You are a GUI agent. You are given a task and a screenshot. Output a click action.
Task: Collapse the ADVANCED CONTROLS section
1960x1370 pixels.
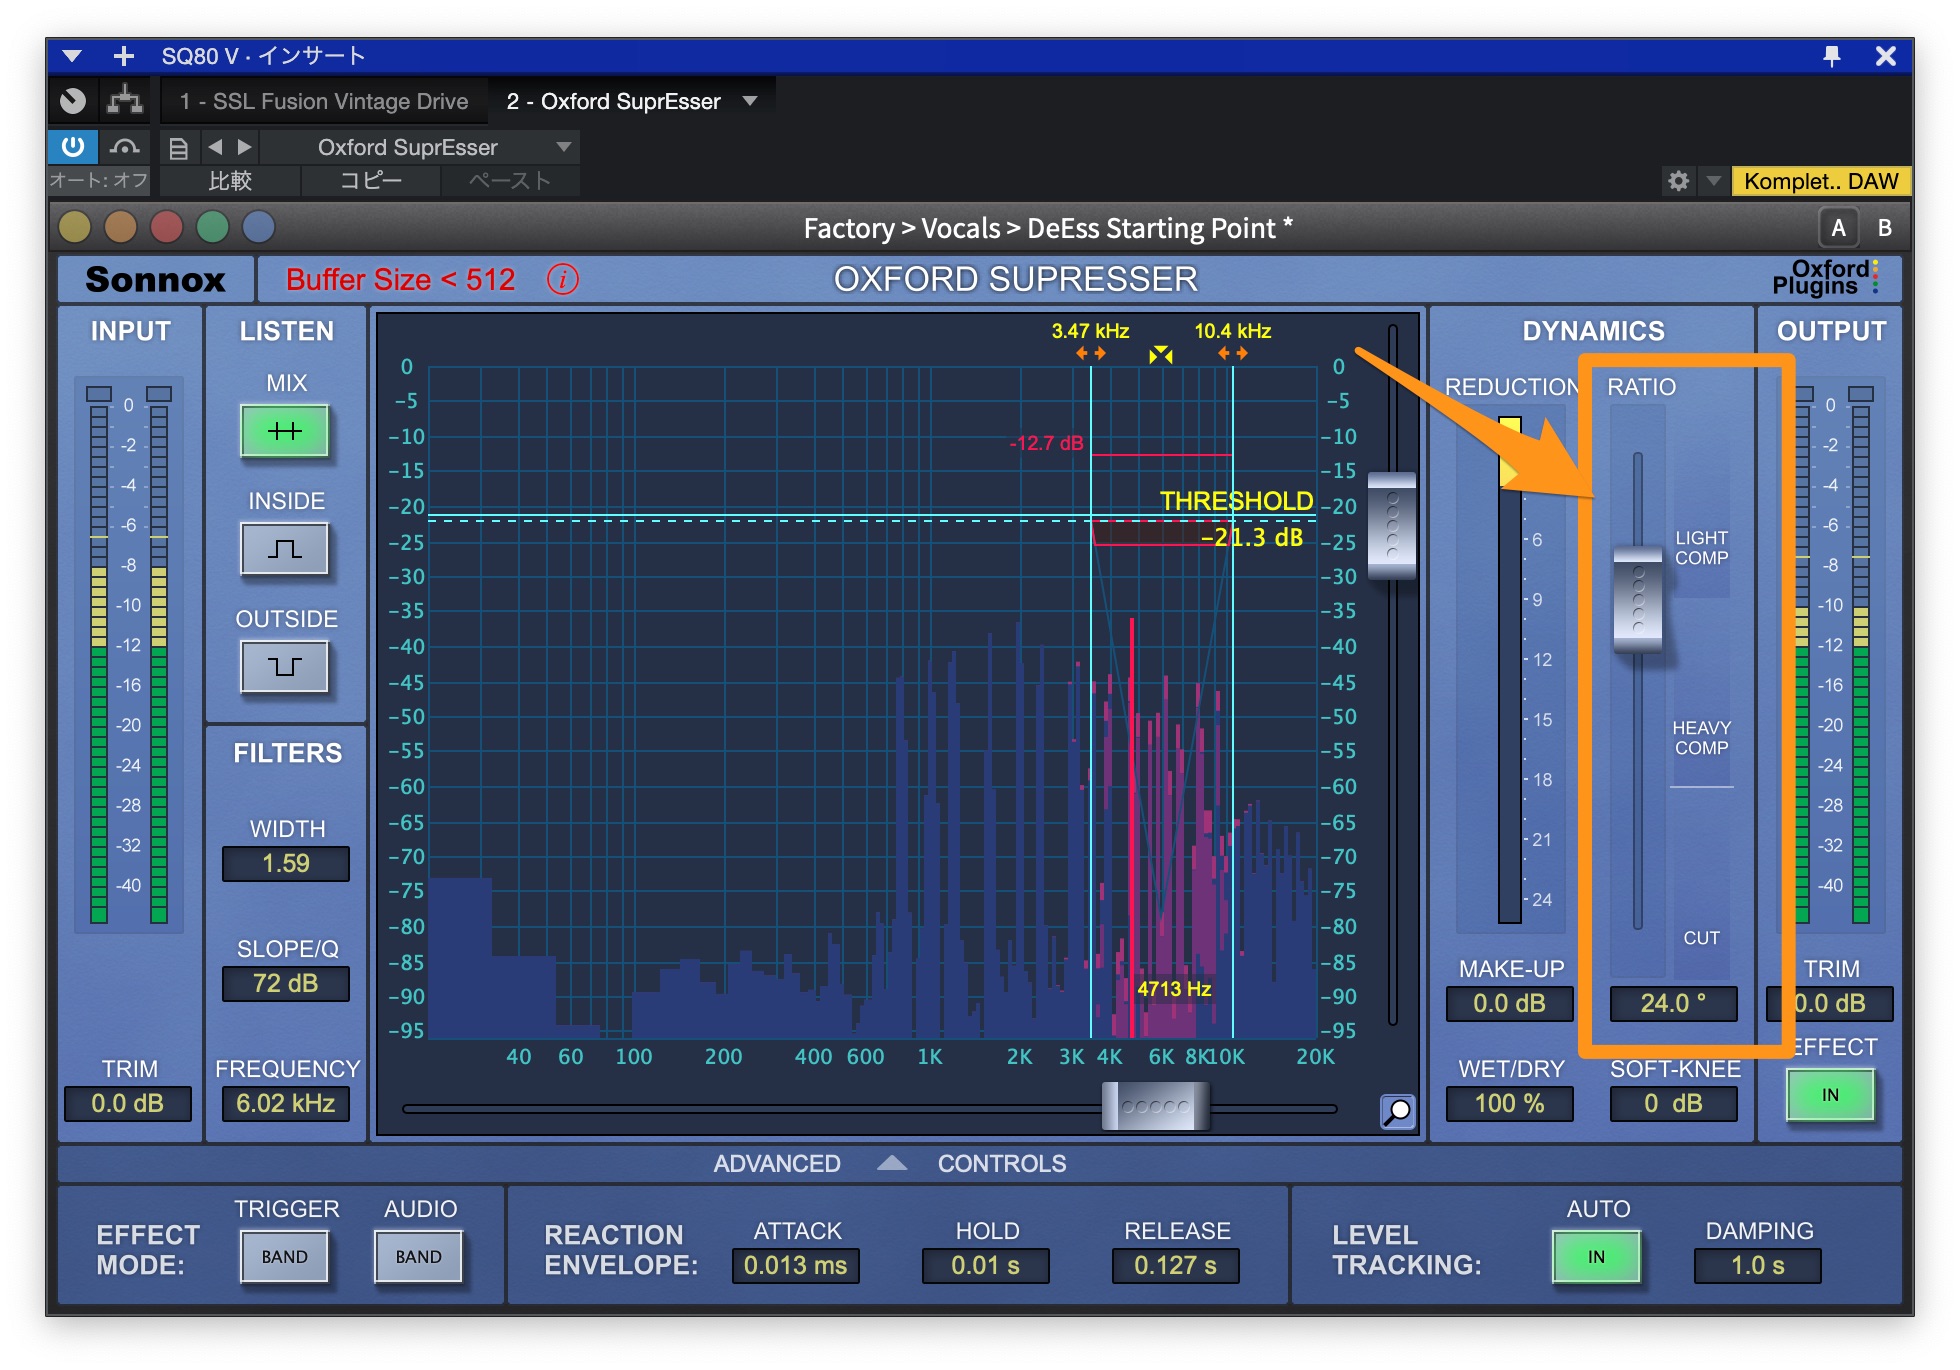tap(891, 1163)
